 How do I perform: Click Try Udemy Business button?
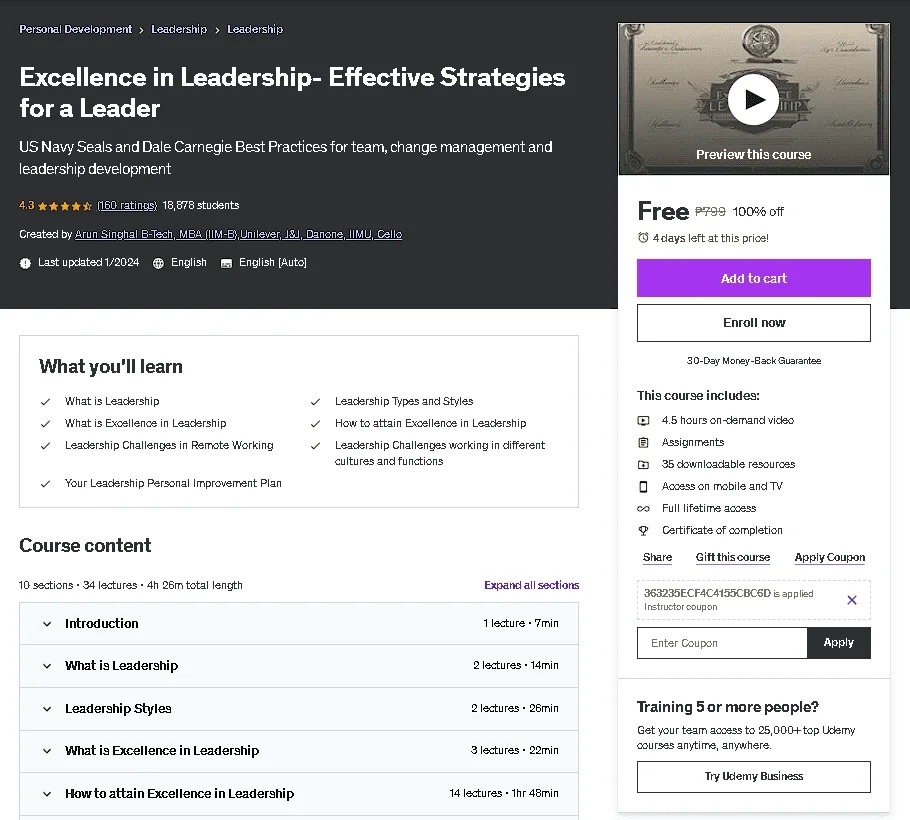[x=753, y=776]
